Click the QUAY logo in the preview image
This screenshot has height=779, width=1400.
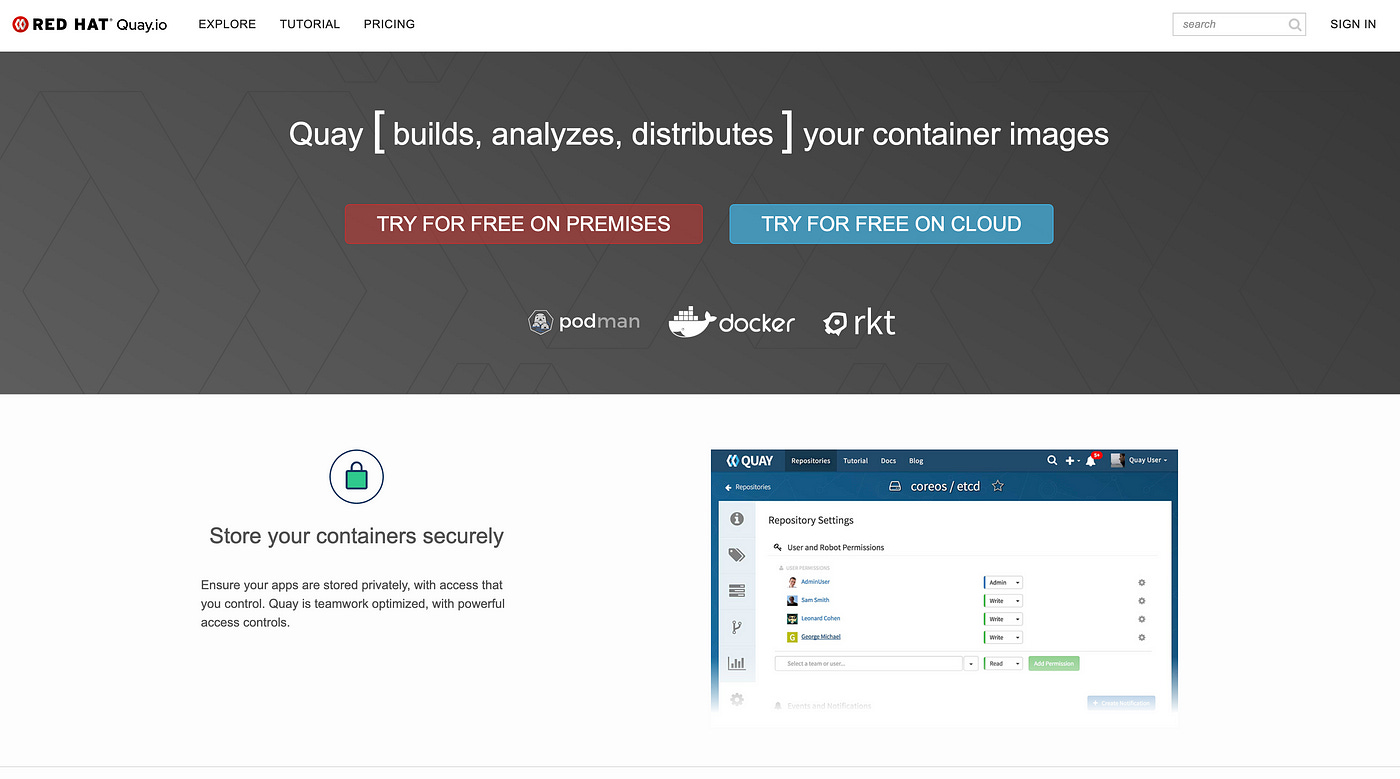point(750,461)
